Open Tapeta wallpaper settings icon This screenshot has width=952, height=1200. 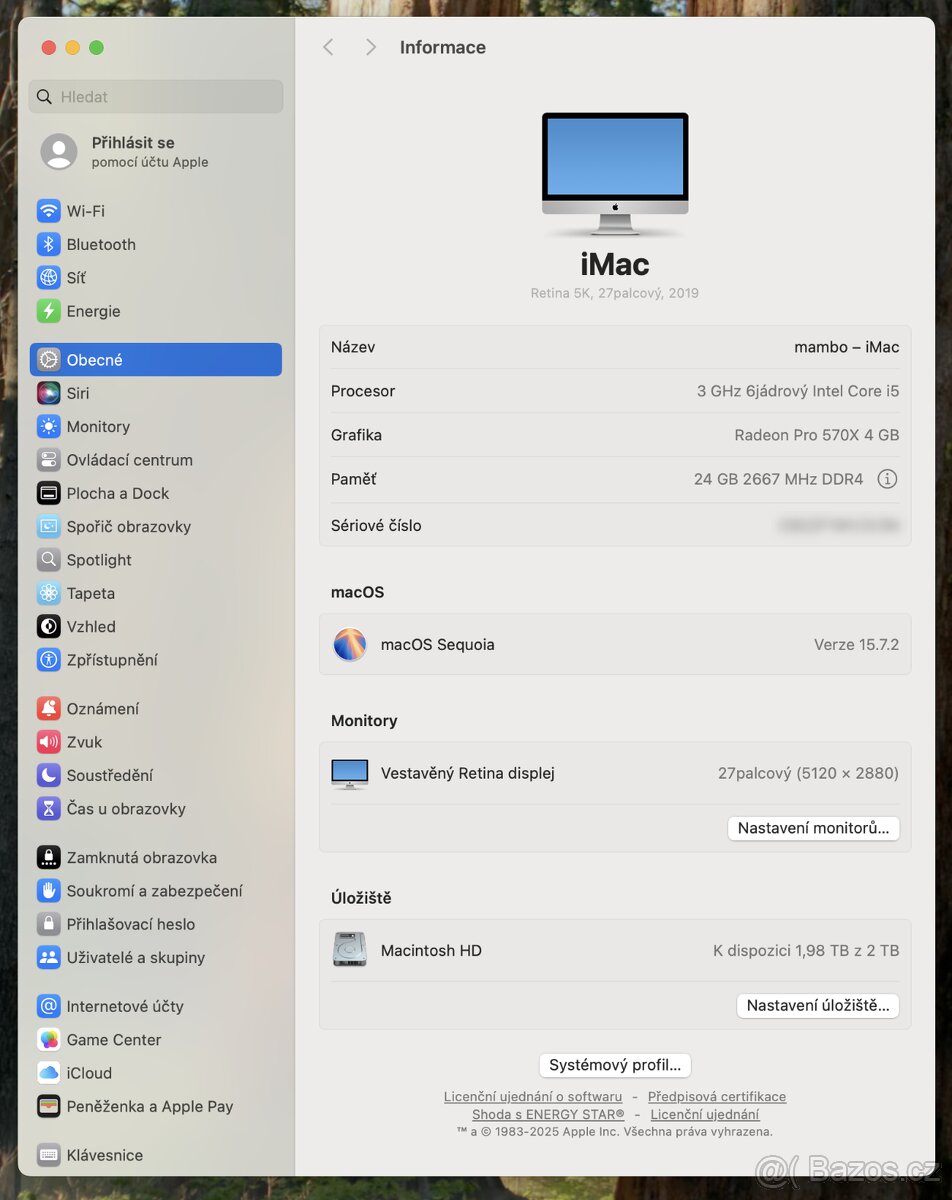coord(48,593)
